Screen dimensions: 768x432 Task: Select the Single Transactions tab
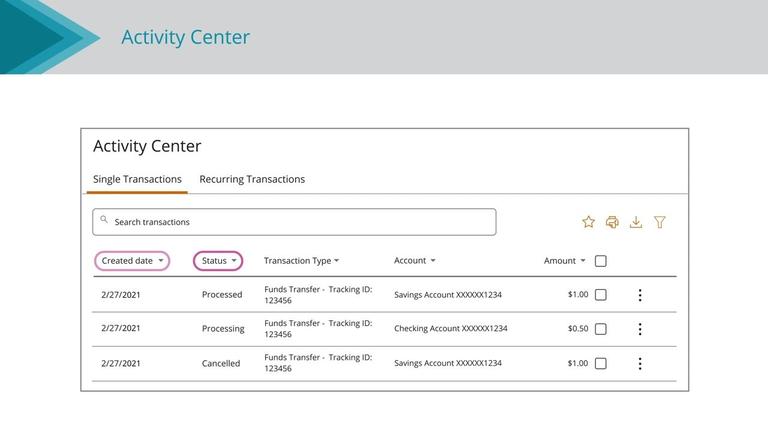[137, 180]
